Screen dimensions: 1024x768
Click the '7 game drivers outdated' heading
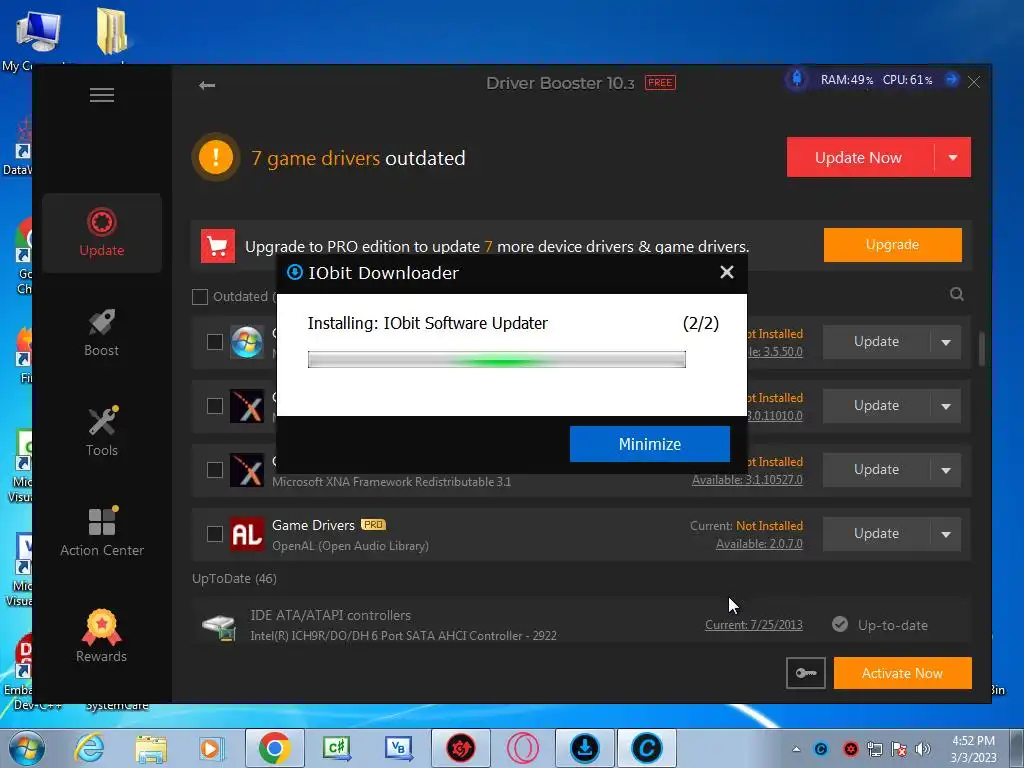point(359,159)
